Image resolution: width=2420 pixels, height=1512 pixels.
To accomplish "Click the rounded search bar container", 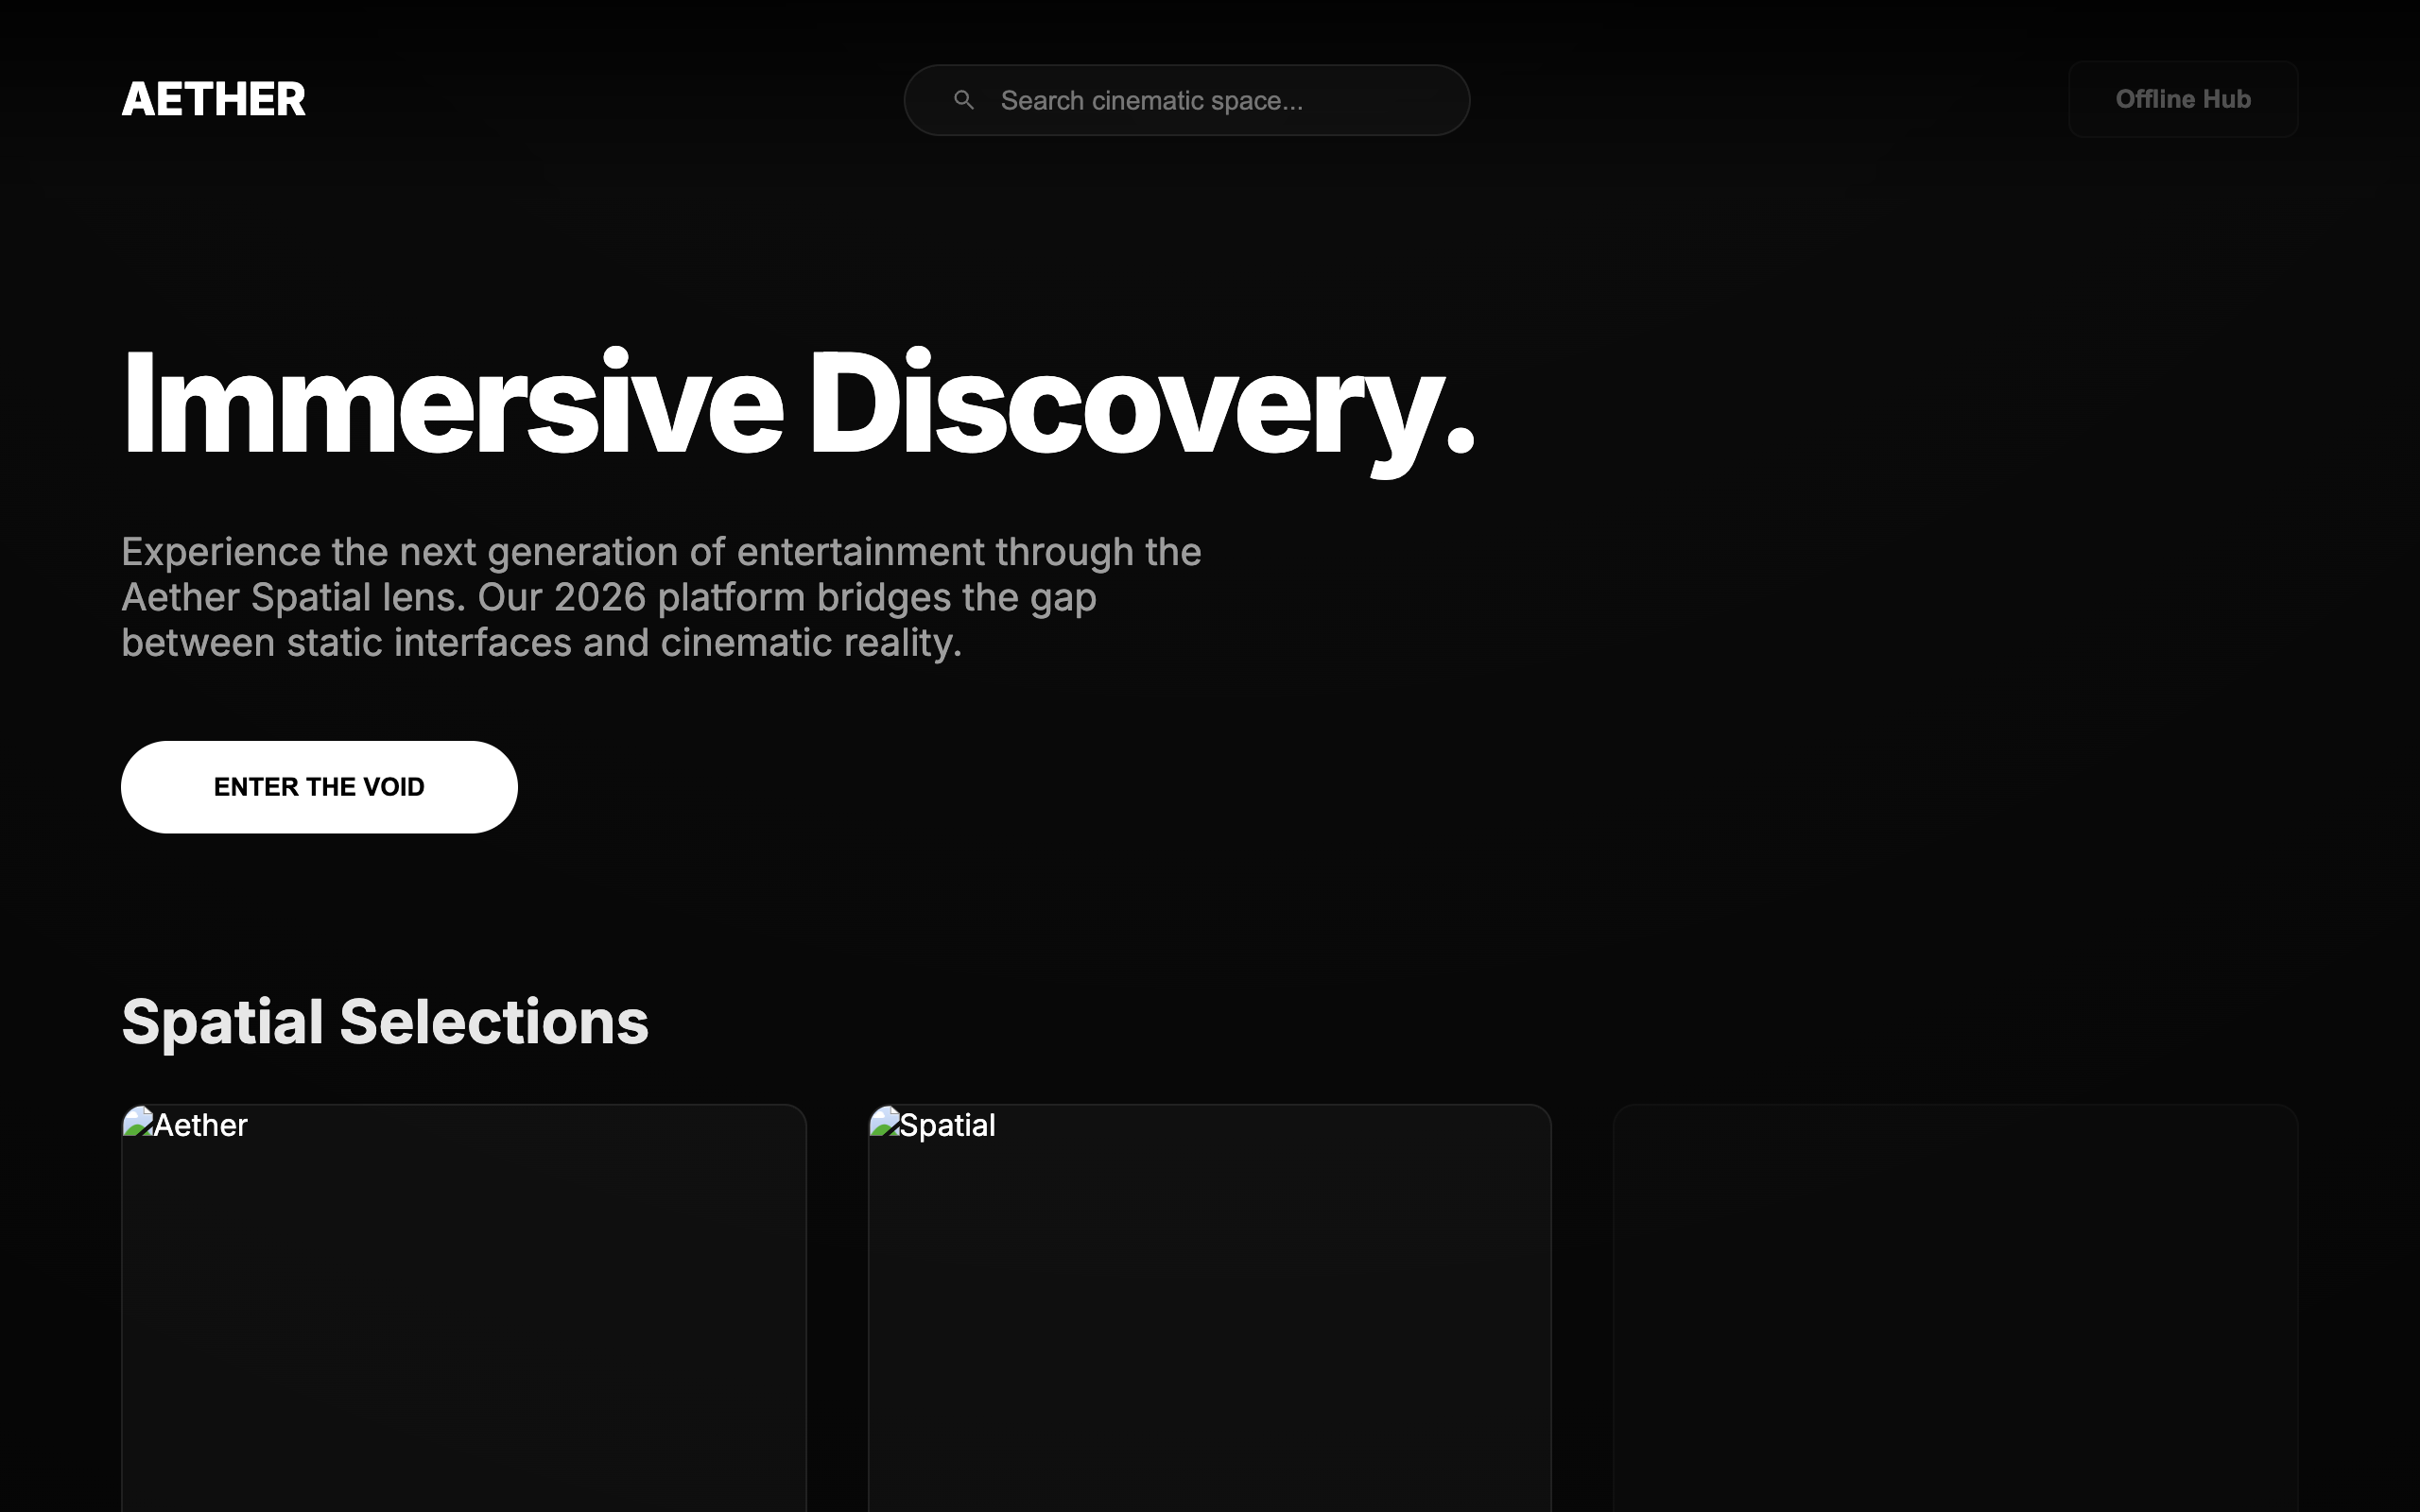I will click(1186, 99).
